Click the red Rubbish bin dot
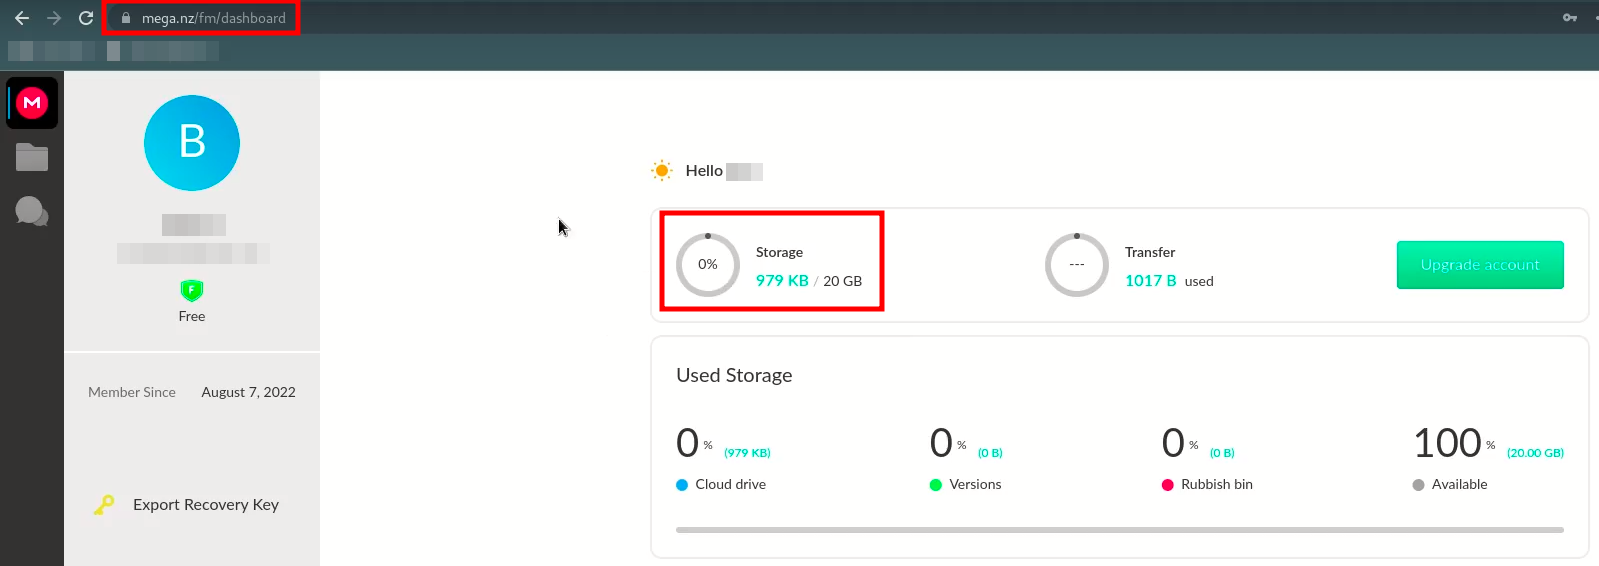This screenshot has height=566, width=1599. click(1168, 485)
